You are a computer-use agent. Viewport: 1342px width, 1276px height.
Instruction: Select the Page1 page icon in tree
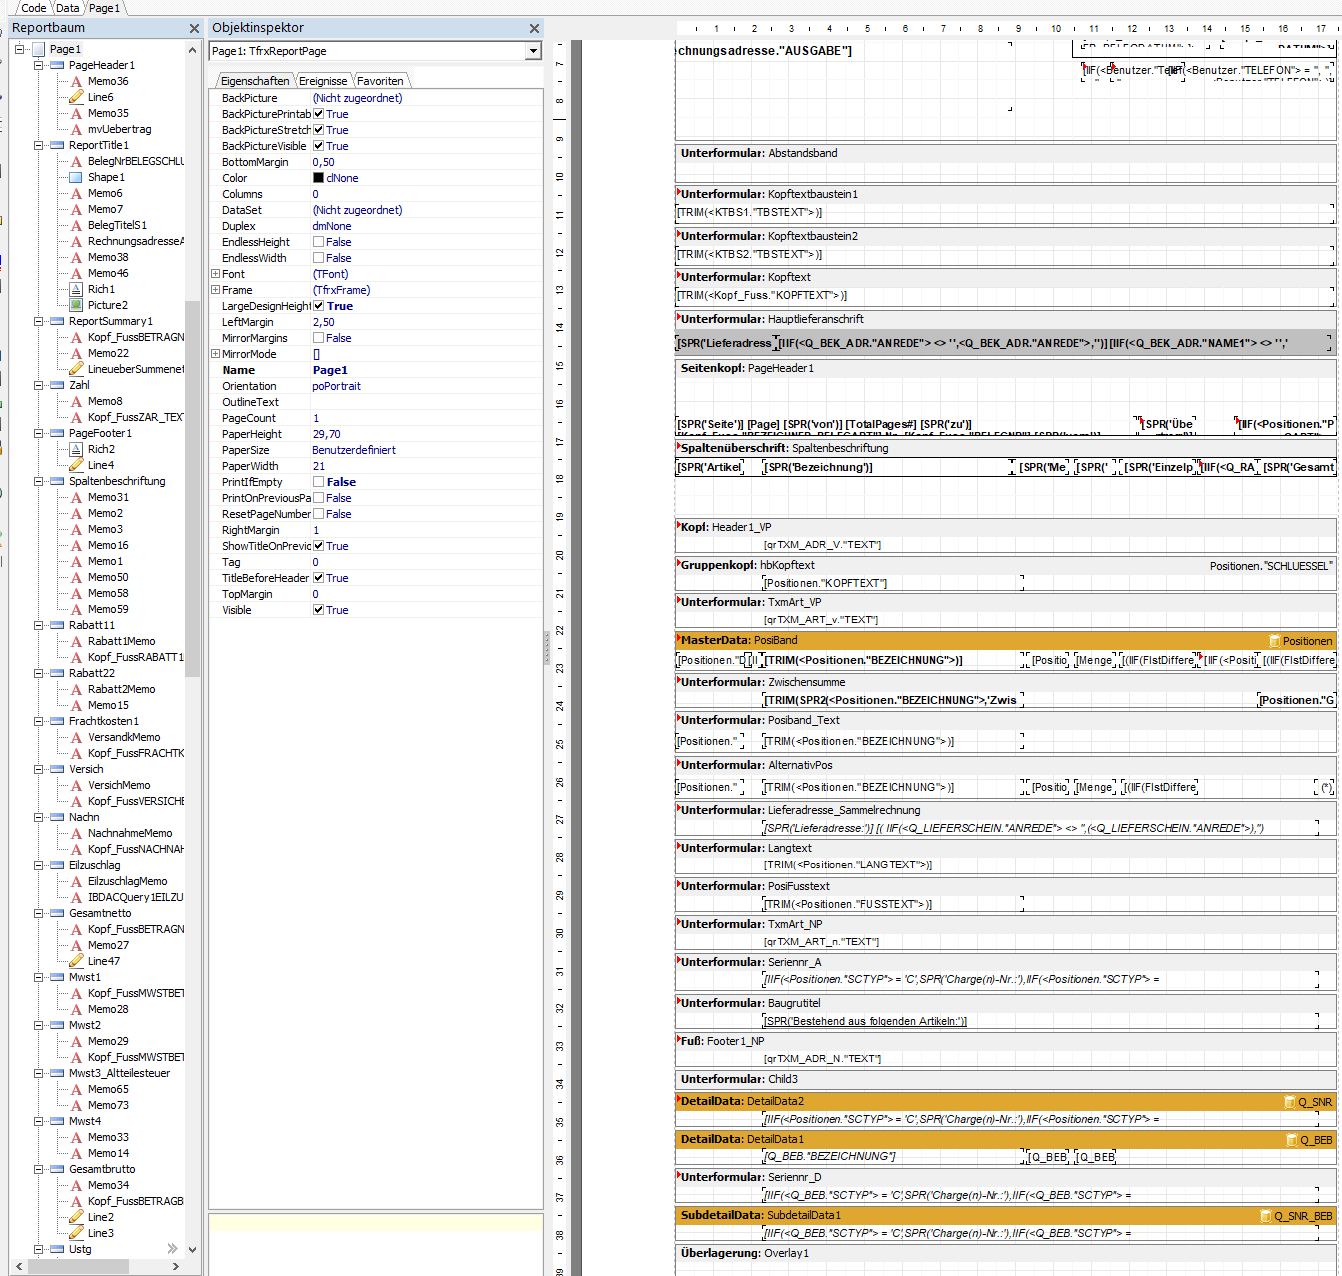click(x=39, y=49)
